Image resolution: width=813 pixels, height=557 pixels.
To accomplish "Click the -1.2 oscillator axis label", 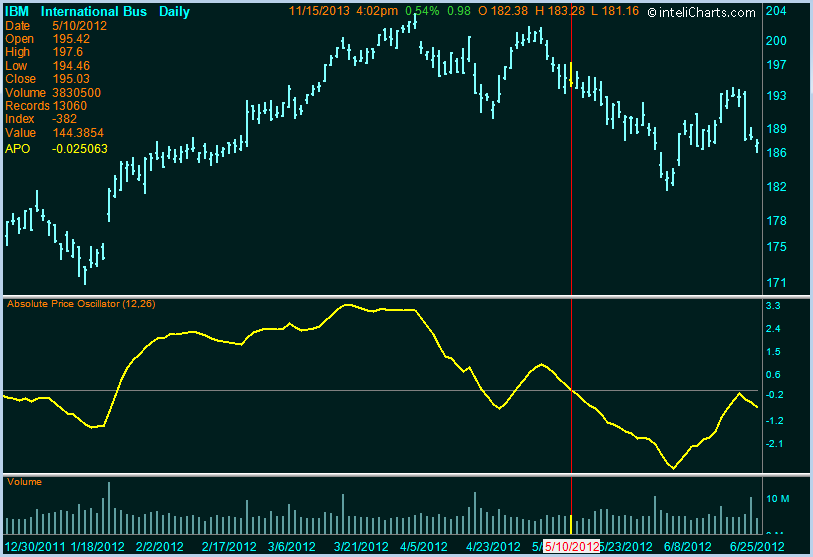I will 775,421.
